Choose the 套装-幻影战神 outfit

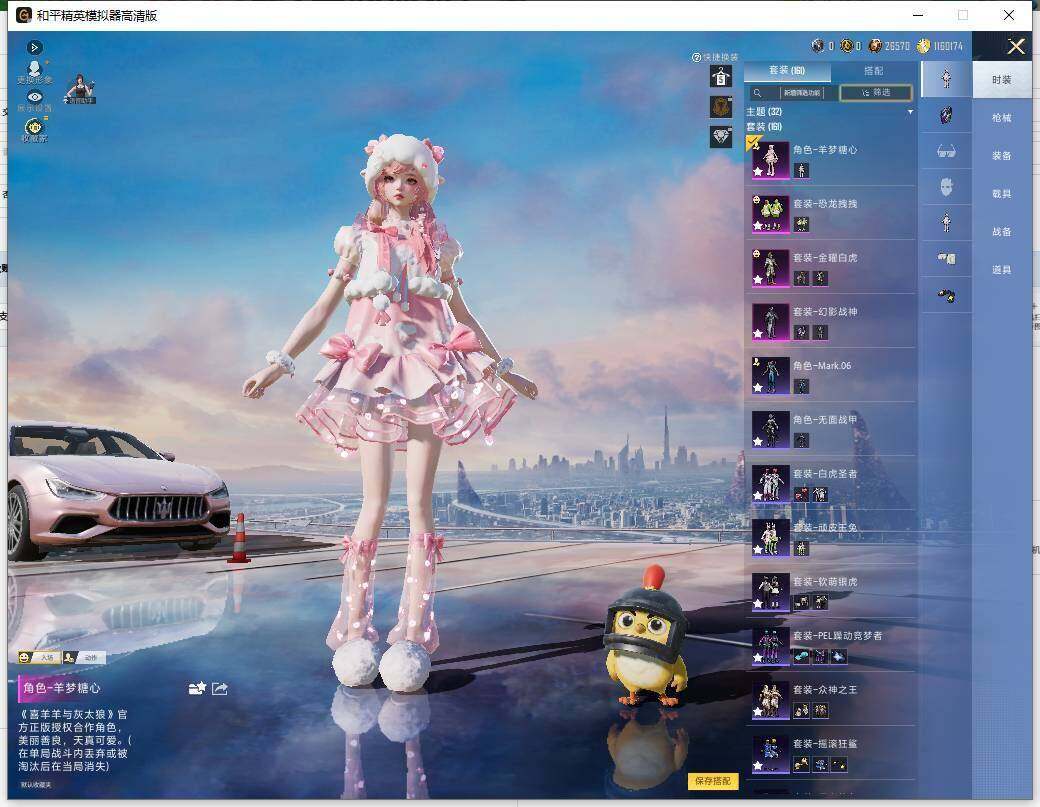[830, 322]
